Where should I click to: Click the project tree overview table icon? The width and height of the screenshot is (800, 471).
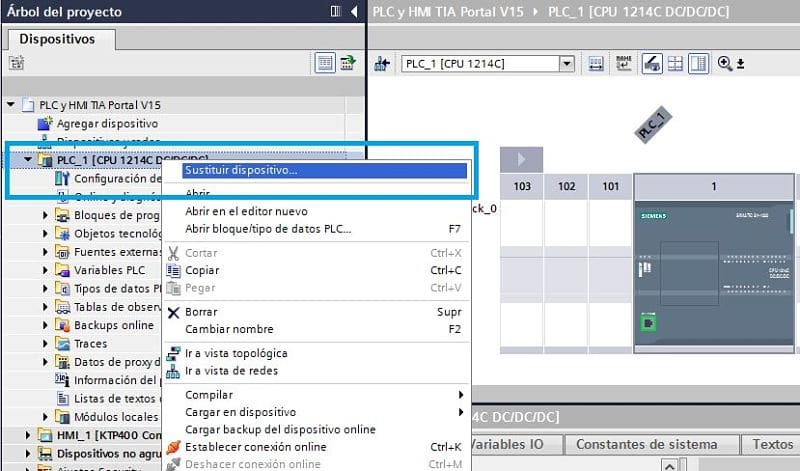point(324,63)
